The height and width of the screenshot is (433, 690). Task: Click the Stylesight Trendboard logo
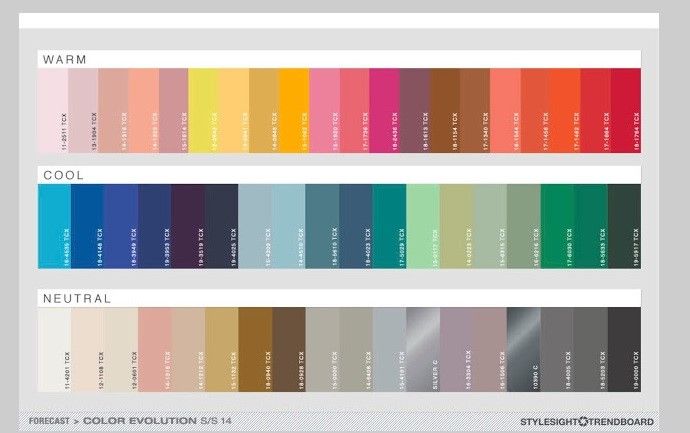point(587,422)
